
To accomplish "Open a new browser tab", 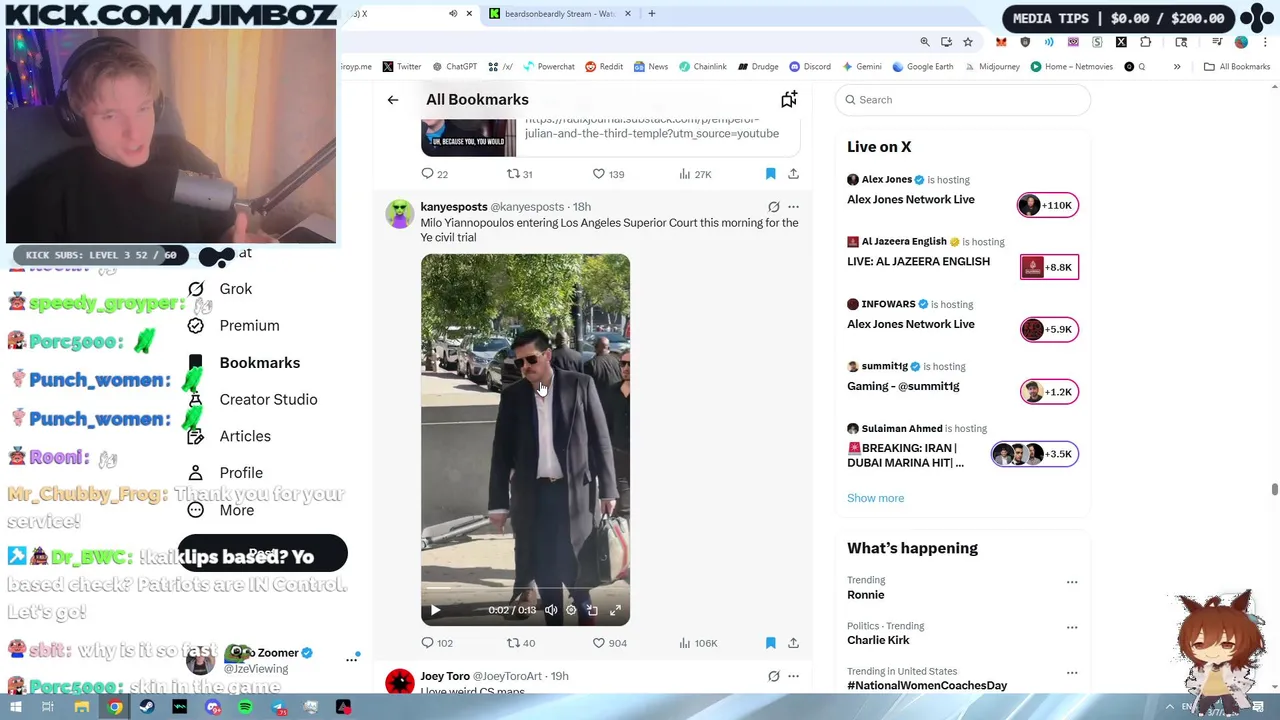I will (x=651, y=14).
